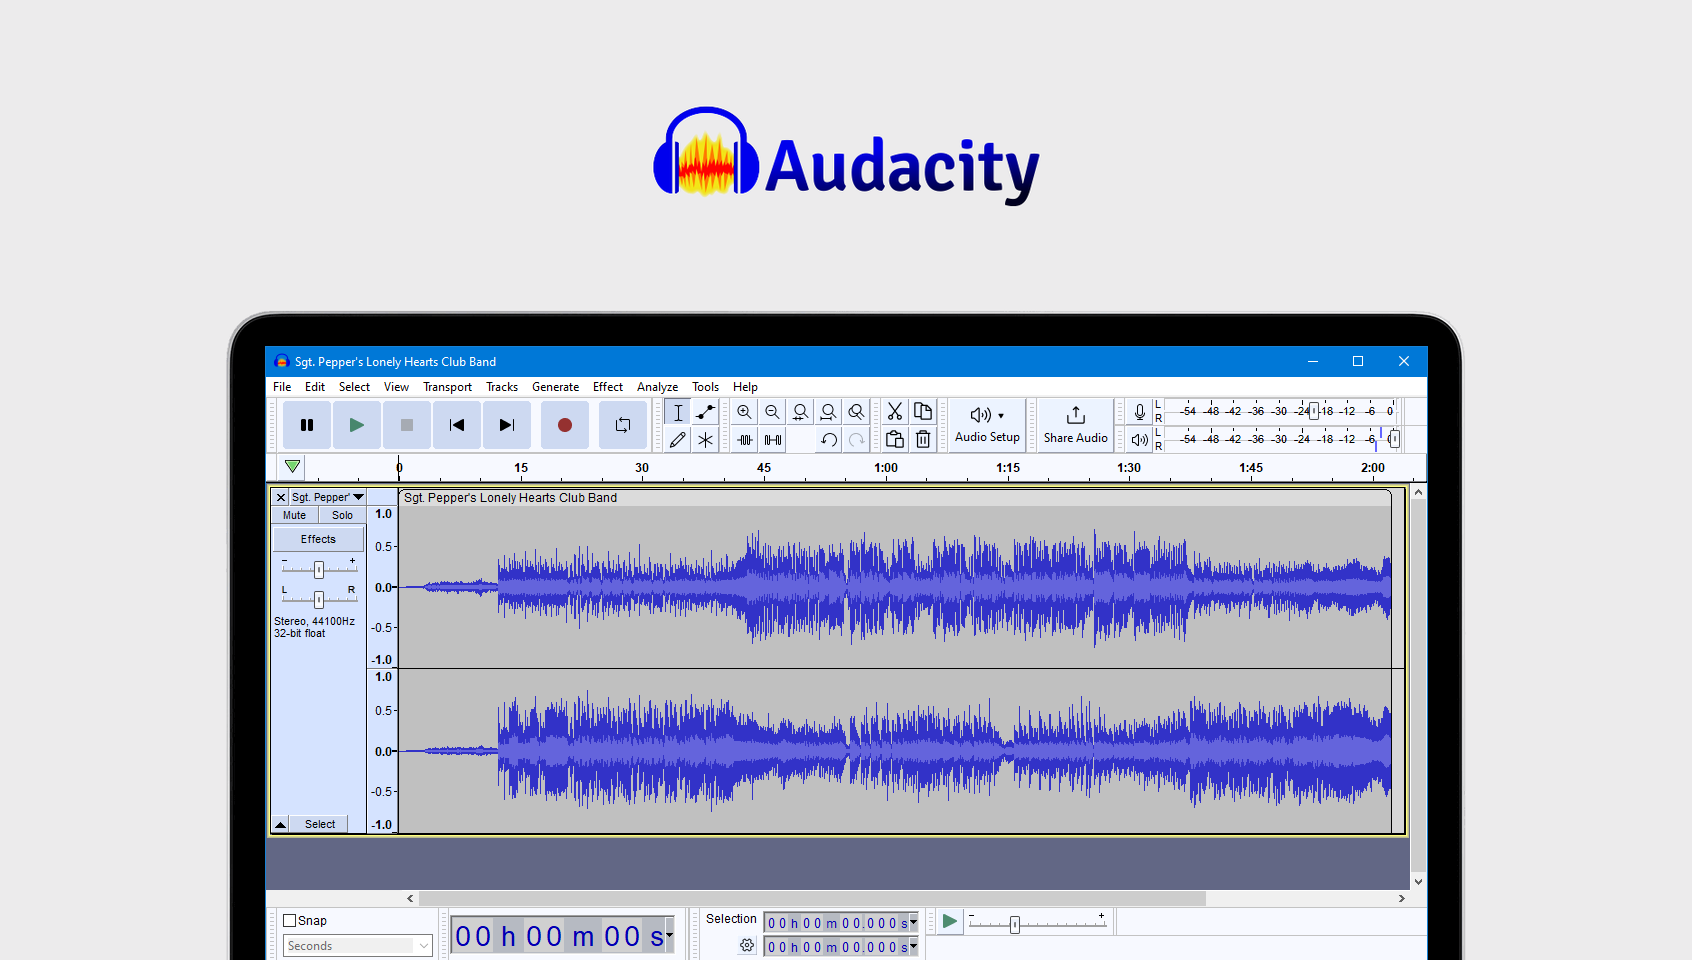
Task: Click the Zoom In magnifier
Action: click(x=744, y=412)
